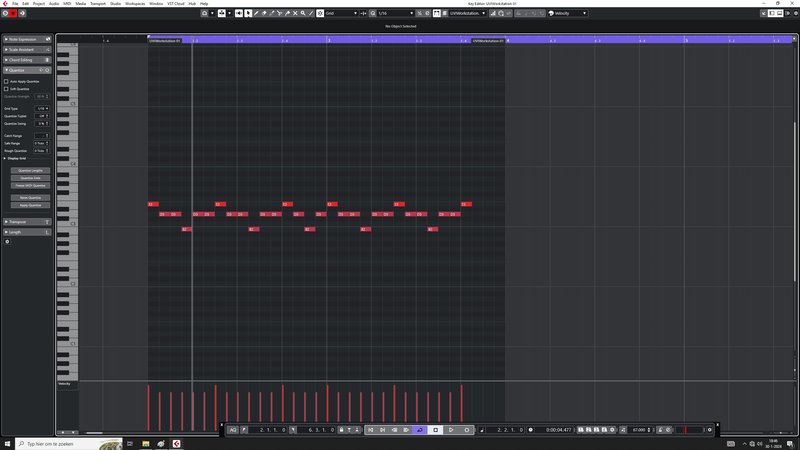Open the Edit menu
800x450 pixels.
[26, 4]
